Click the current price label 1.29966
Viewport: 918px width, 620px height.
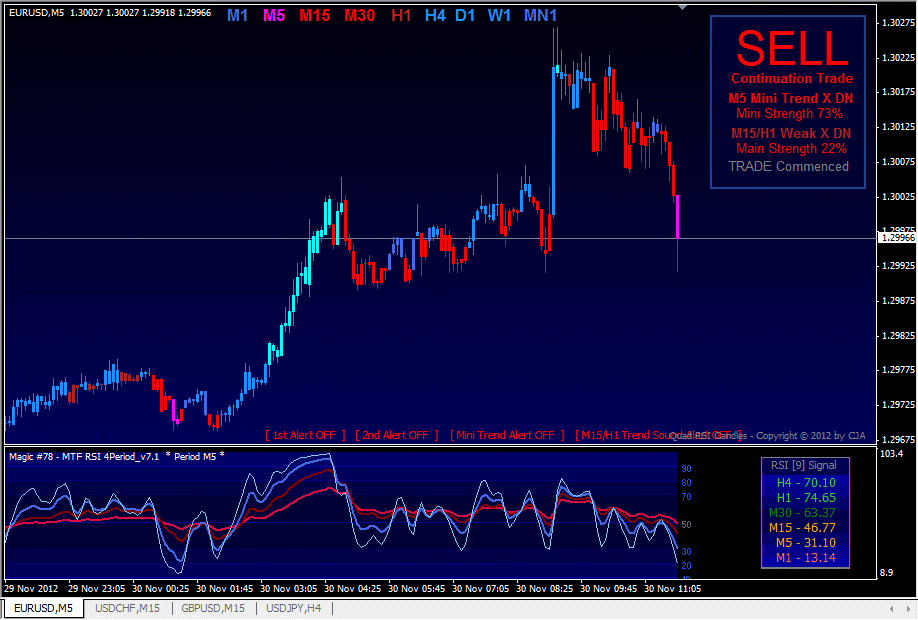pyautogui.click(x=898, y=238)
